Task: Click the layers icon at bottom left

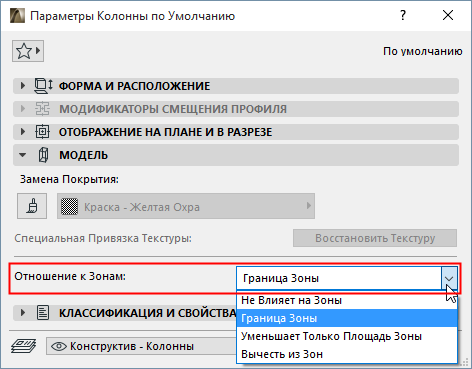Action: pos(23,346)
